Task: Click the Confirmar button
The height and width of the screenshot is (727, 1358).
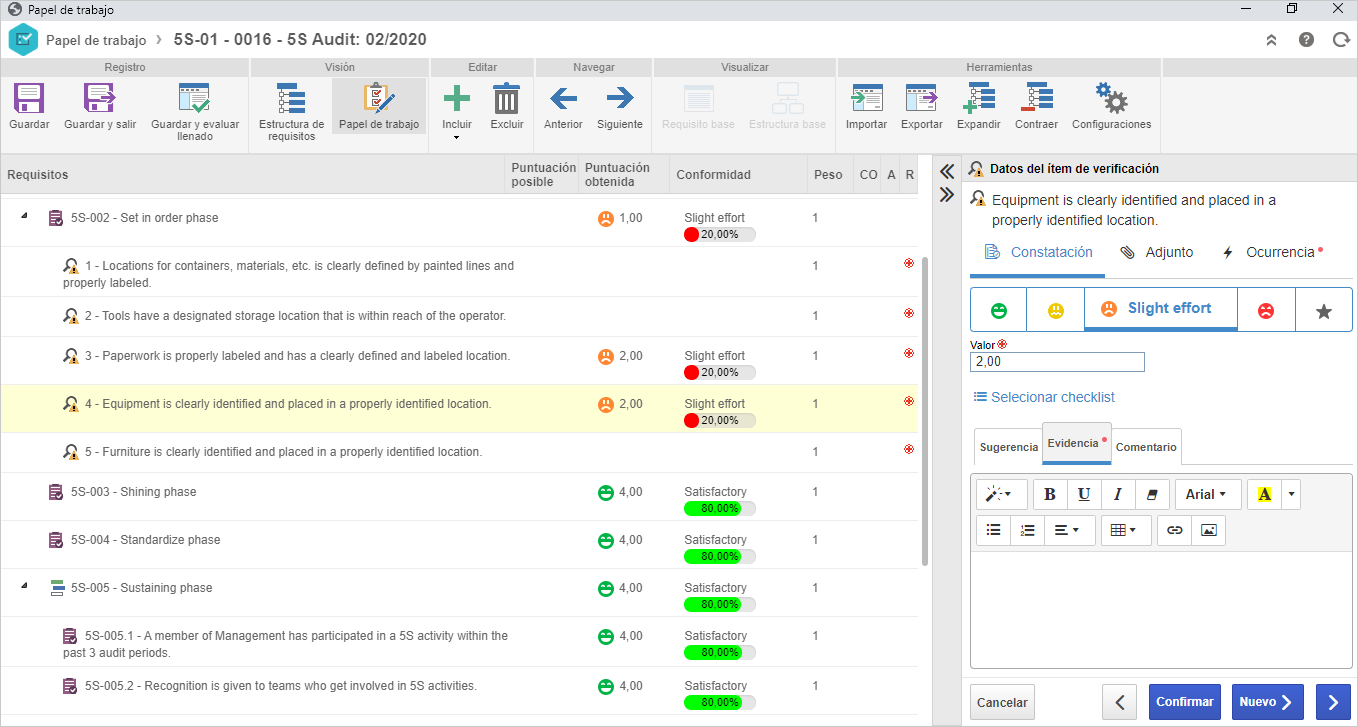Action: [1185, 702]
